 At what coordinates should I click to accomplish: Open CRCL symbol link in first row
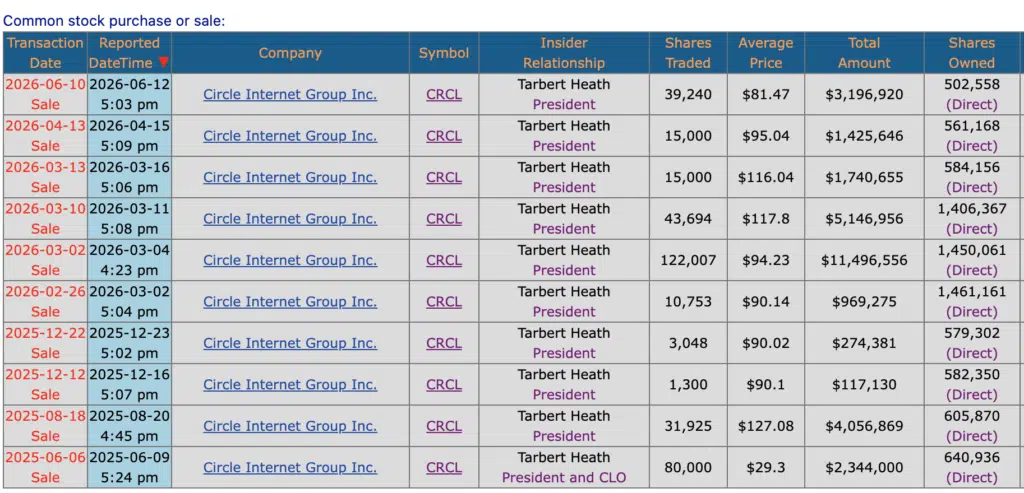[x=444, y=94]
